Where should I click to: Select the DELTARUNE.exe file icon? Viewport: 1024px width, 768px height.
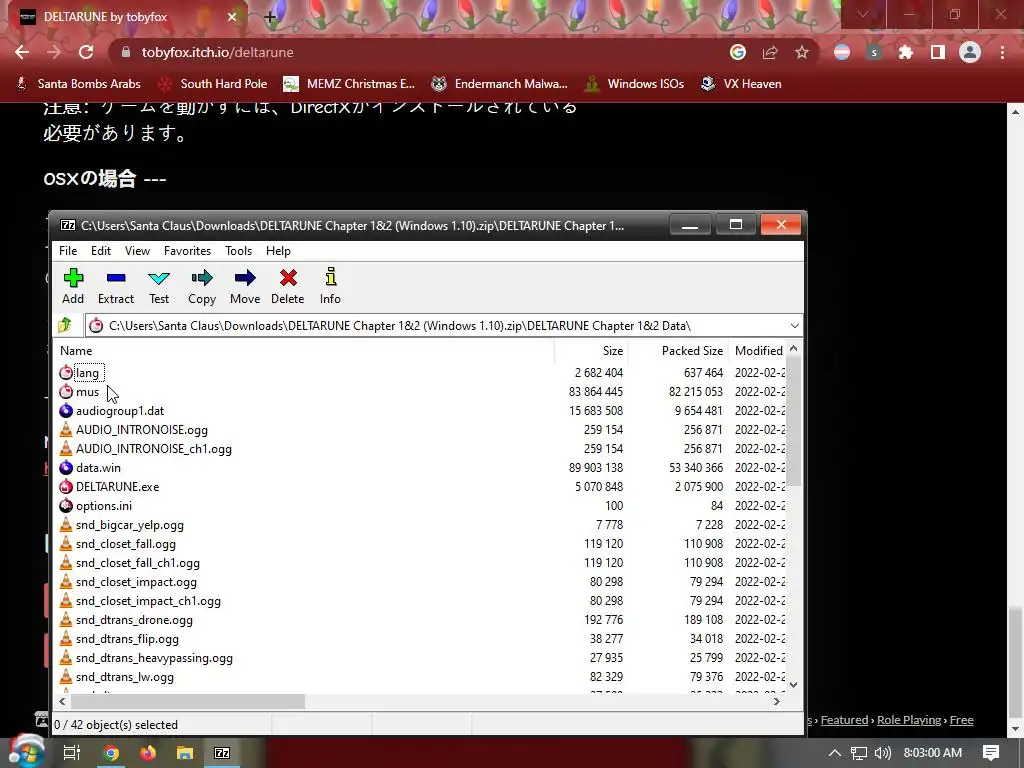(x=66, y=486)
